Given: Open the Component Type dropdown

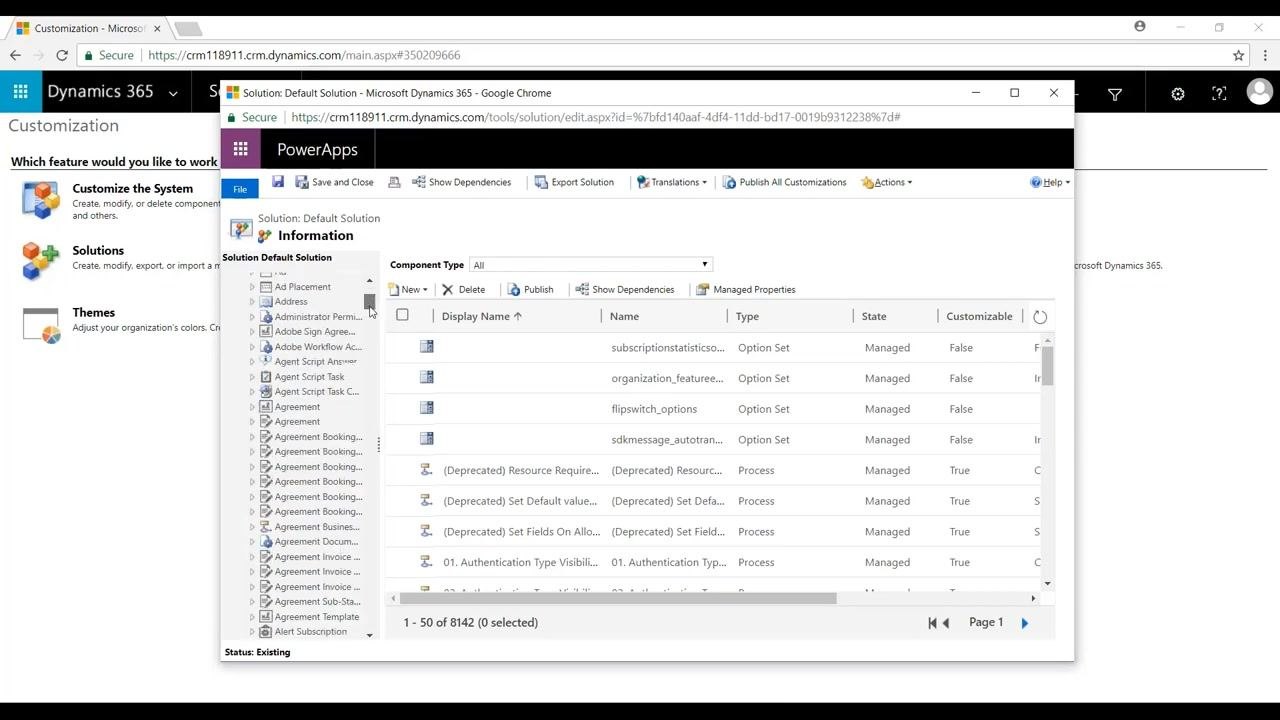Looking at the screenshot, I should click(590, 265).
